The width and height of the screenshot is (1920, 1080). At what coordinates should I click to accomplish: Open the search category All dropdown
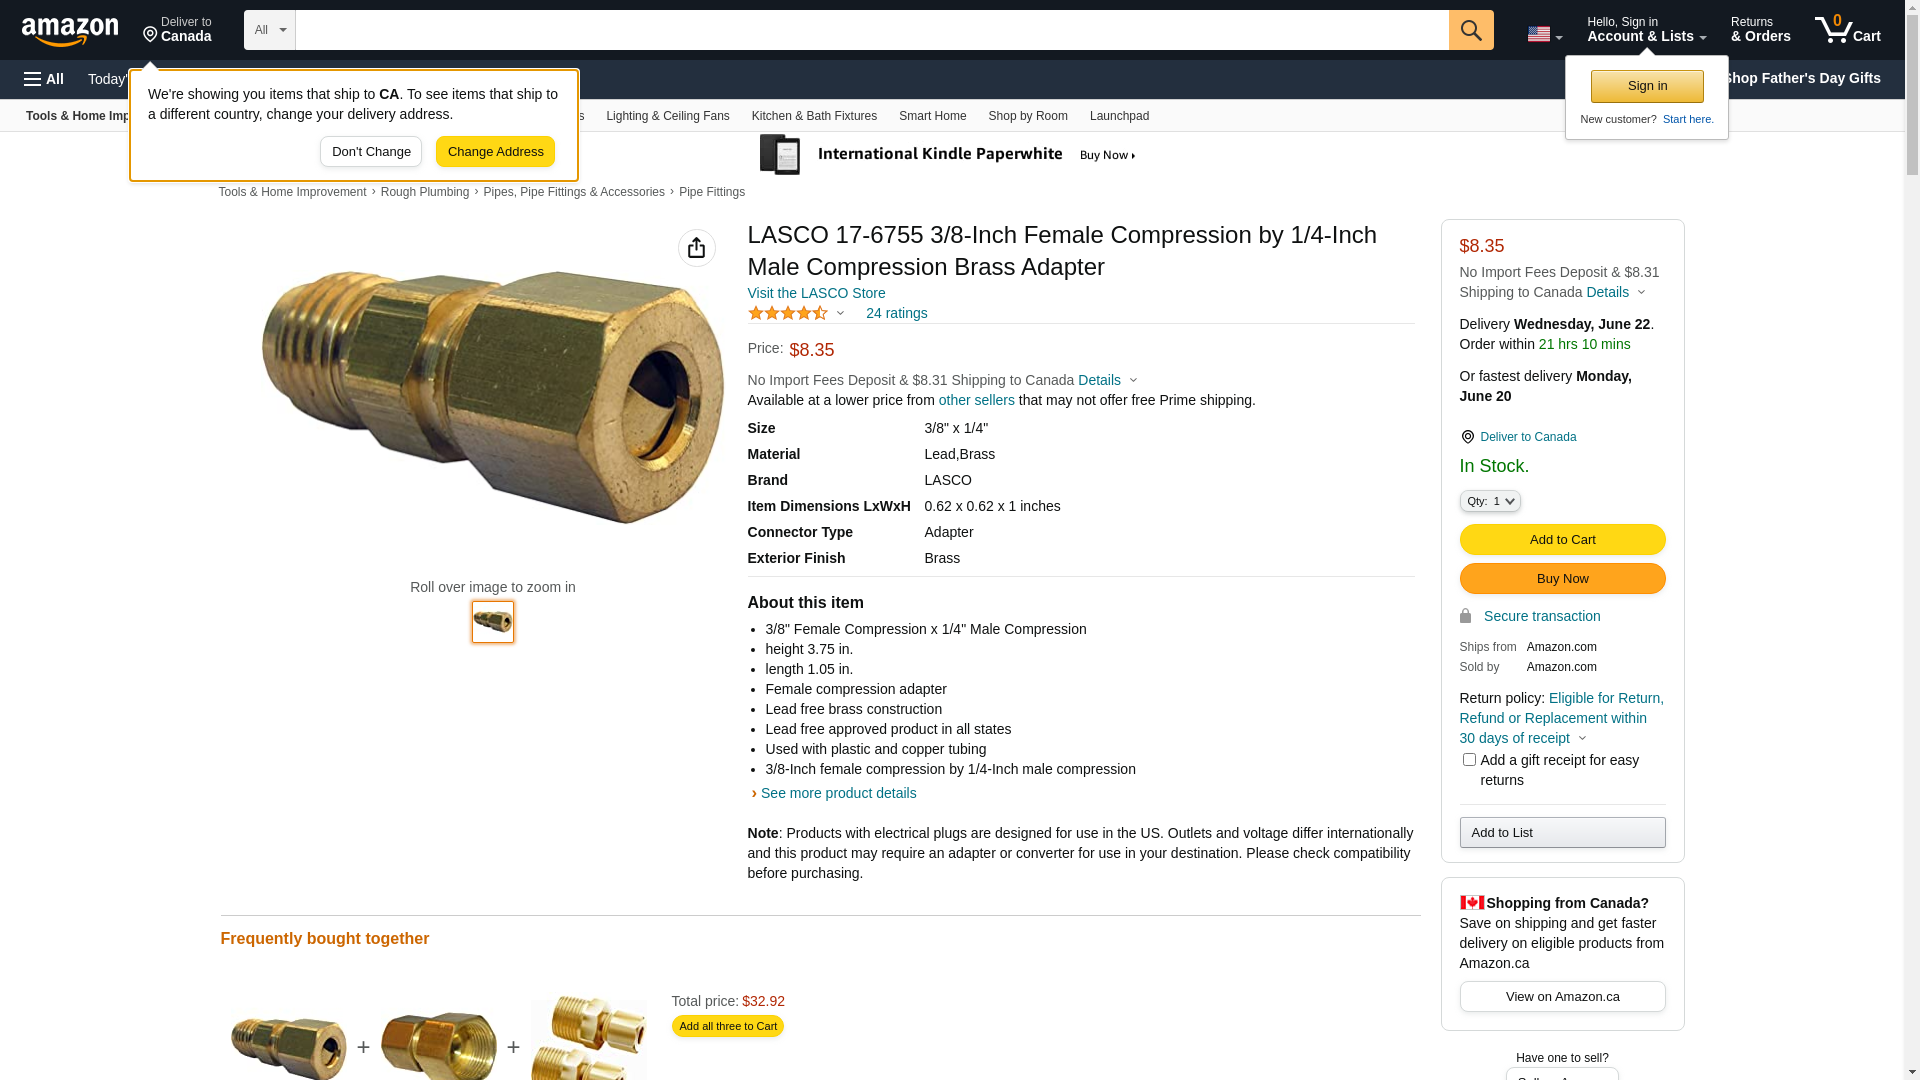tap(270, 30)
